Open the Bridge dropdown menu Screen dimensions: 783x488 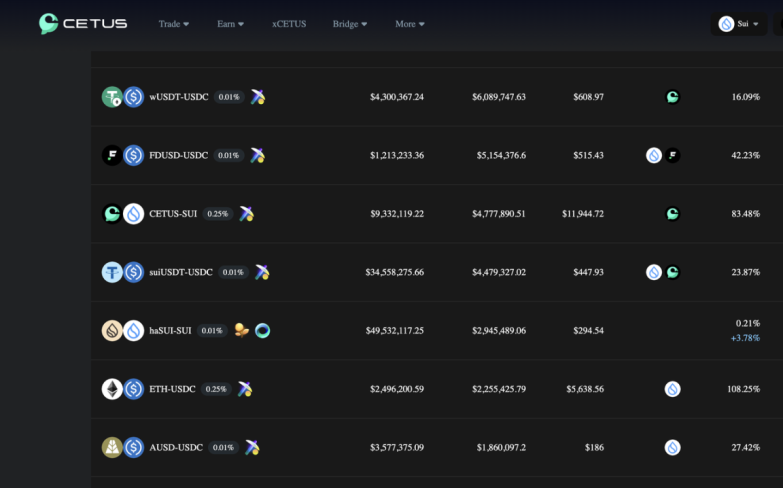(350, 24)
